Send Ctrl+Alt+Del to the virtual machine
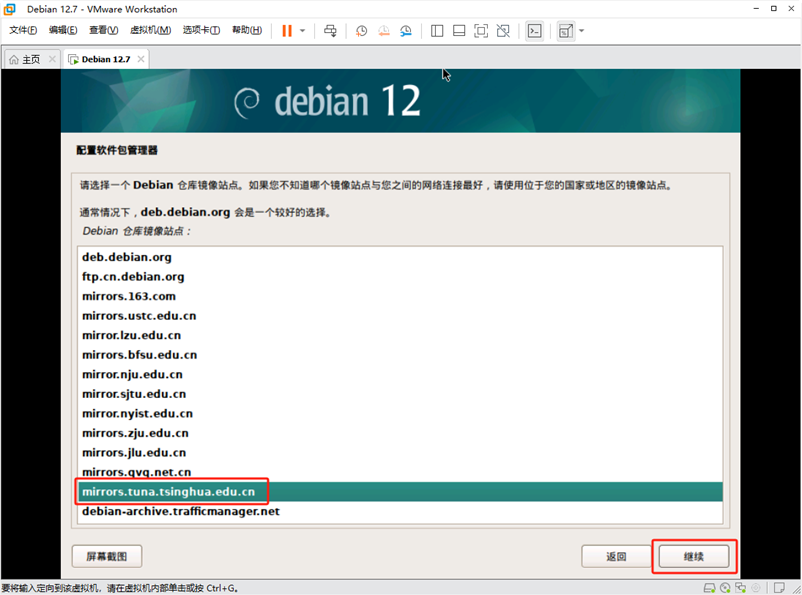 tap(330, 31)
